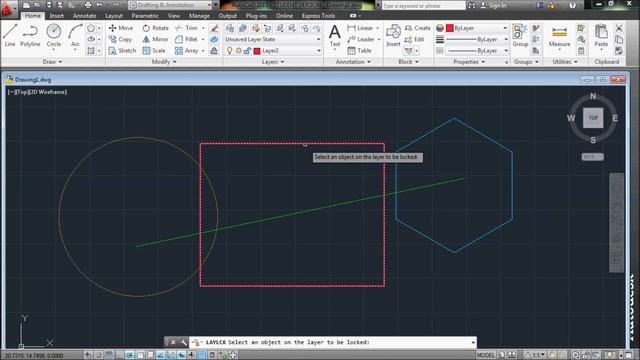Click the Leader annotation tool

(361, 40)
